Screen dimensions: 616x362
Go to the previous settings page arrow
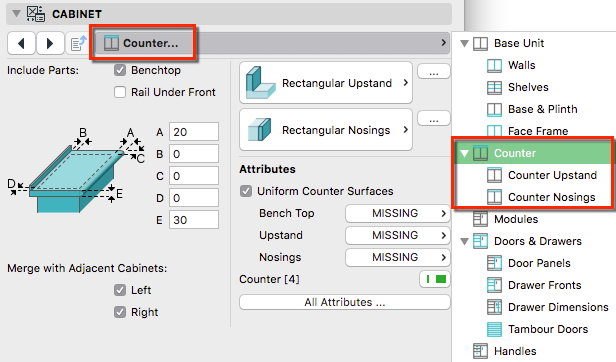point(21,43)
